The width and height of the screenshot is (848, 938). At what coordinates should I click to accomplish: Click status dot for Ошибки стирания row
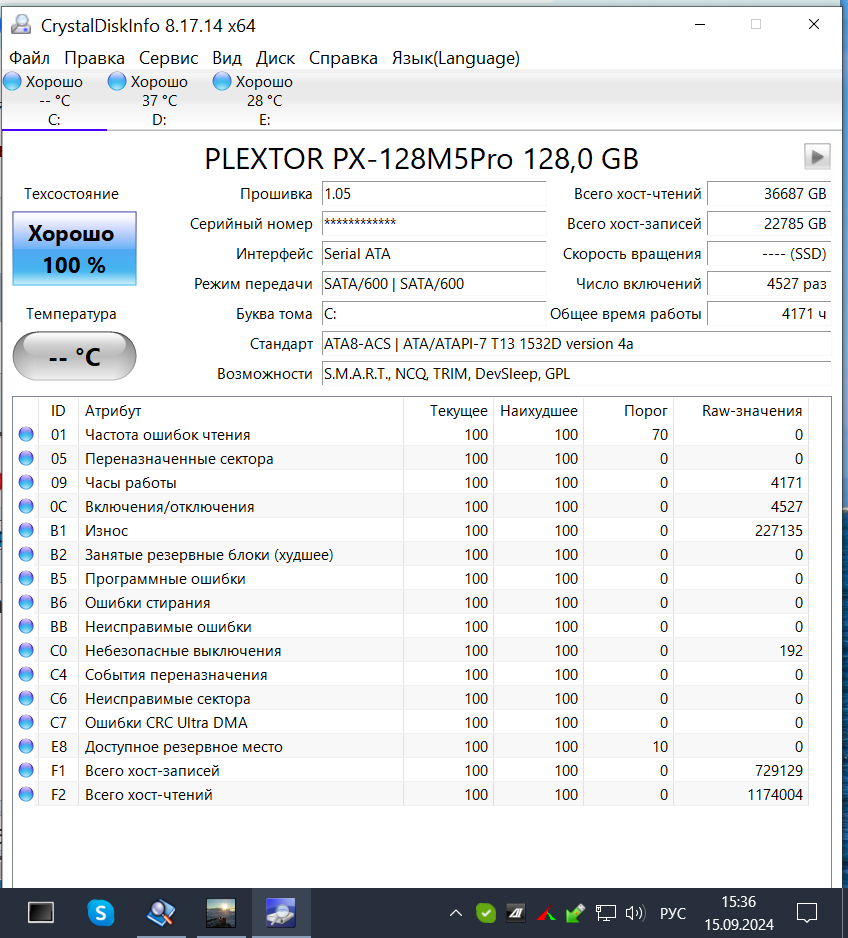[26, 602]
